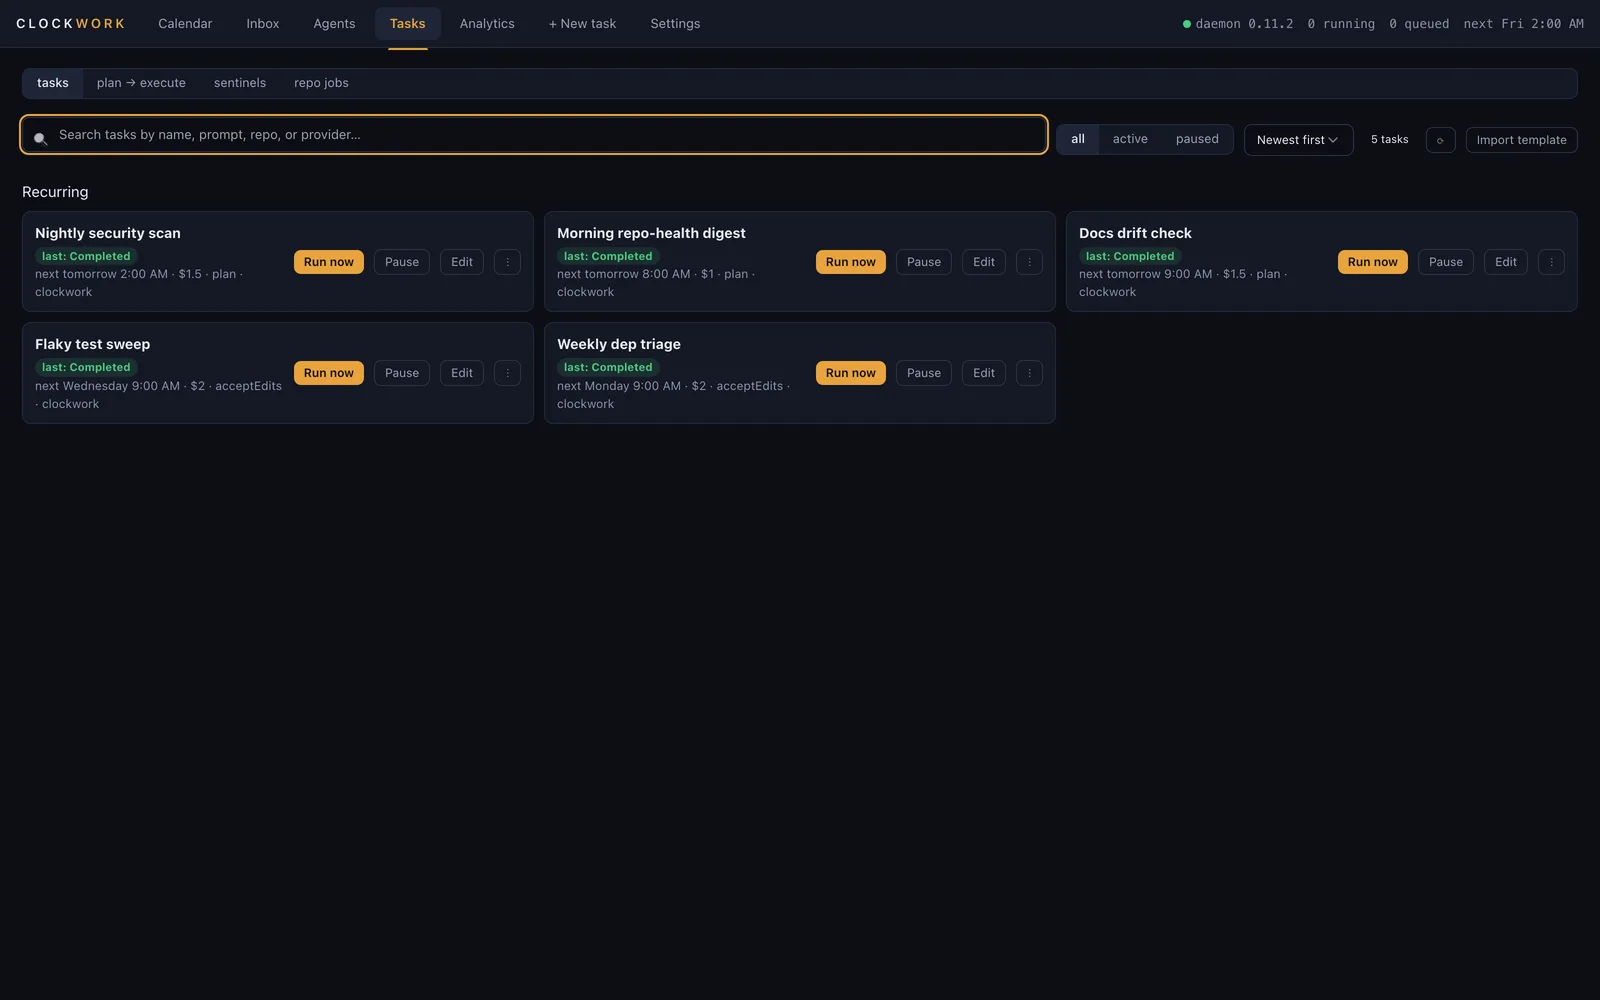This screenshot has width=1600, height=1000.
Task: Create a task via + New task
Action: pyautogui.click(x=582, y=24)
